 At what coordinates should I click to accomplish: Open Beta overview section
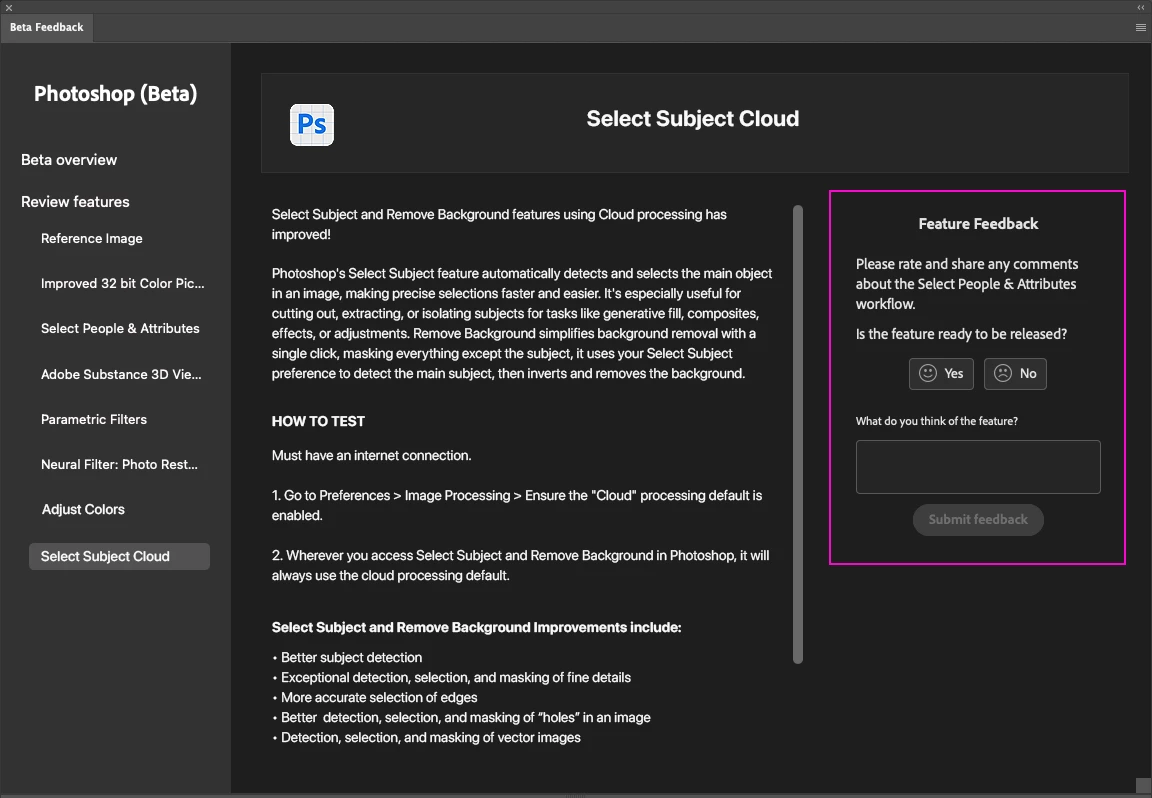[69, 159]
